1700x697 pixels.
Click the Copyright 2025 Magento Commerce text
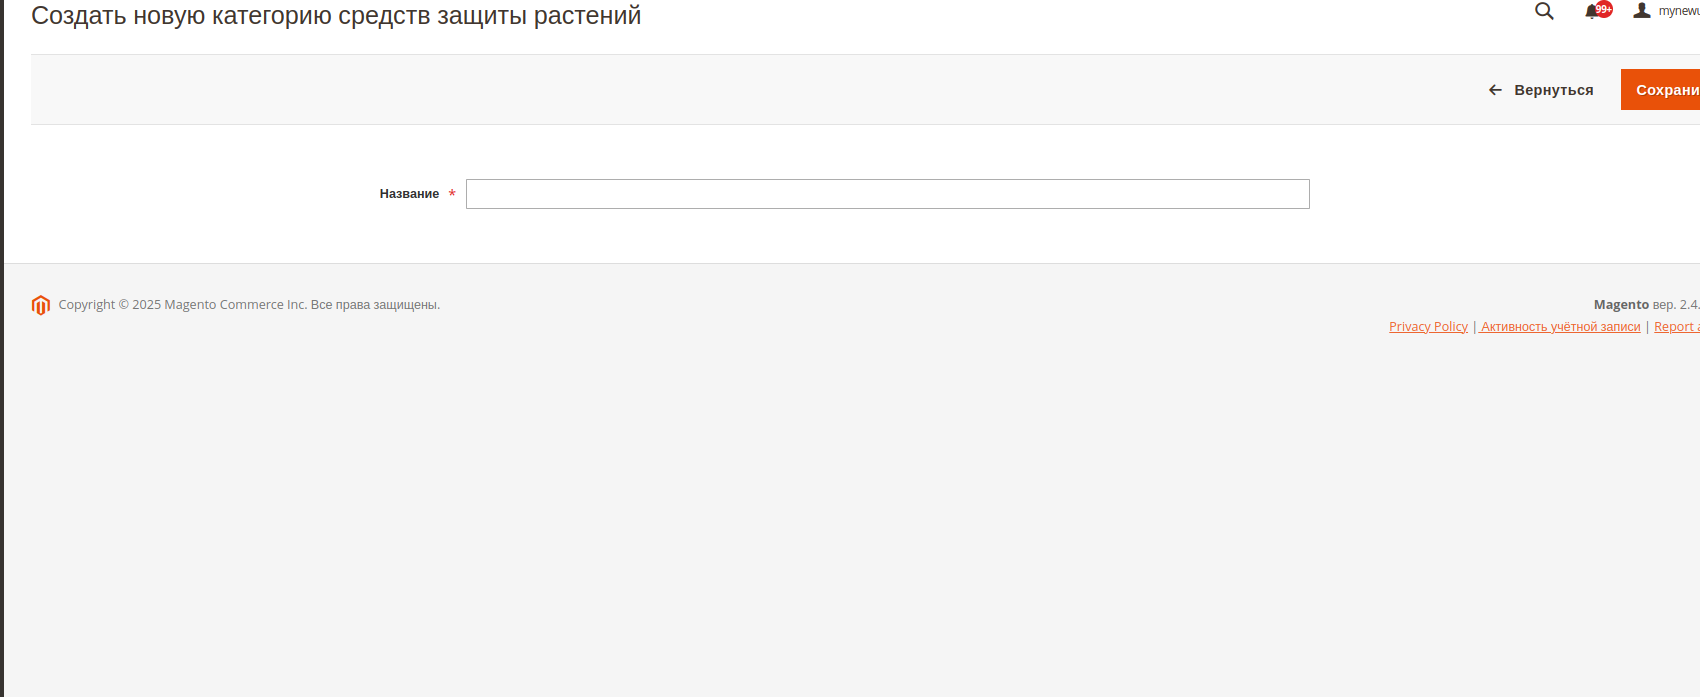[x=249, y=305]
